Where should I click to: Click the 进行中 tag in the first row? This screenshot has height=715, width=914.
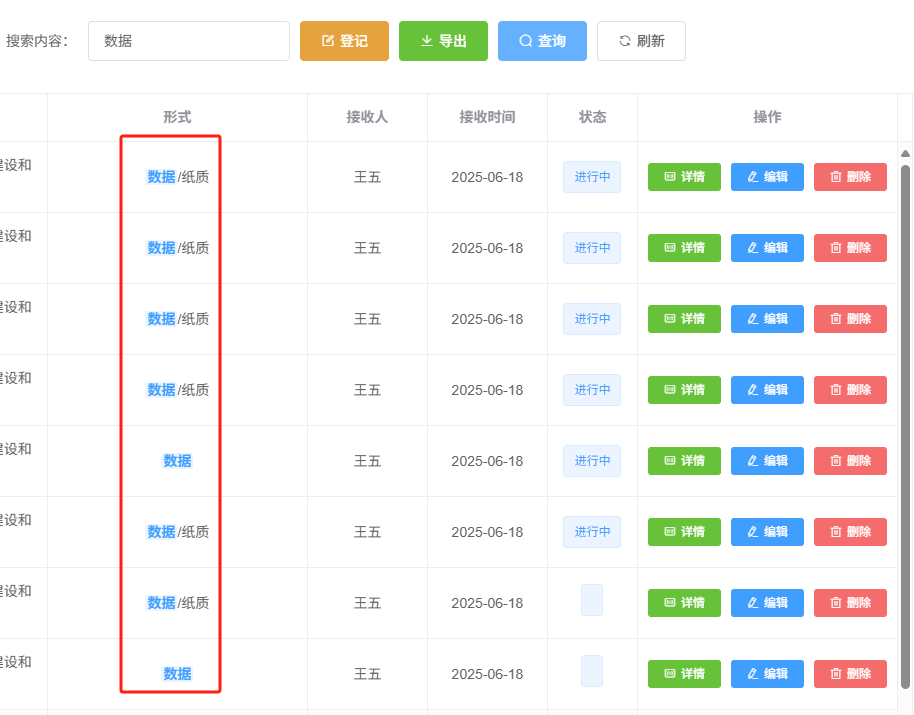coord(592,177)
